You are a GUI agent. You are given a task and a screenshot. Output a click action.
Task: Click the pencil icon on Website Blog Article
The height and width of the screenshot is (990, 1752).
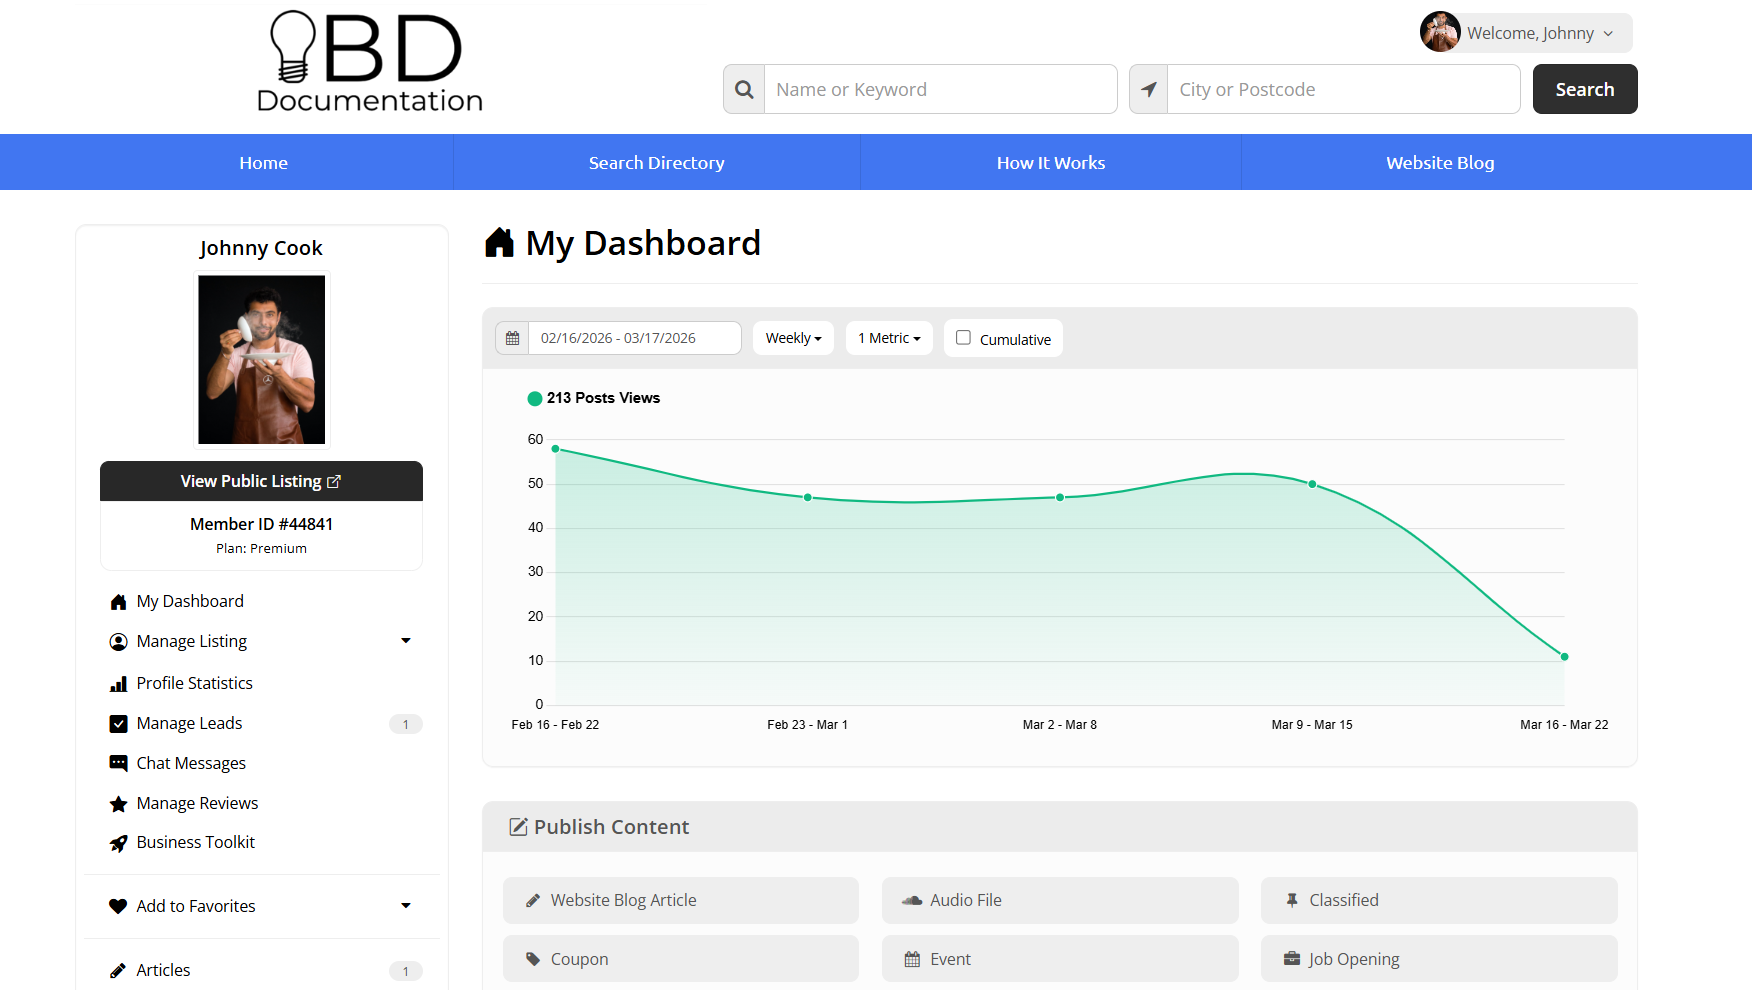(533, 900)
